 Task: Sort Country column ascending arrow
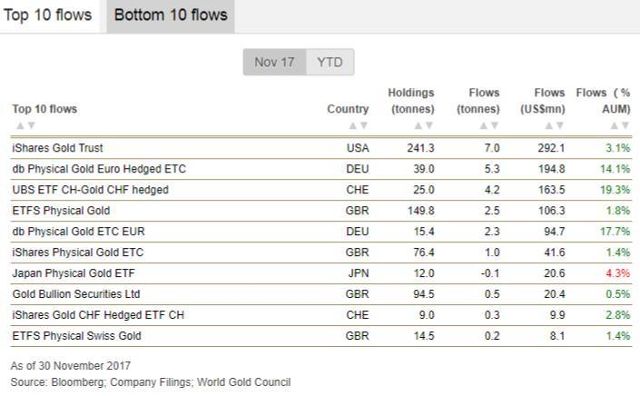pyautogui.click(x=353, y=126)
